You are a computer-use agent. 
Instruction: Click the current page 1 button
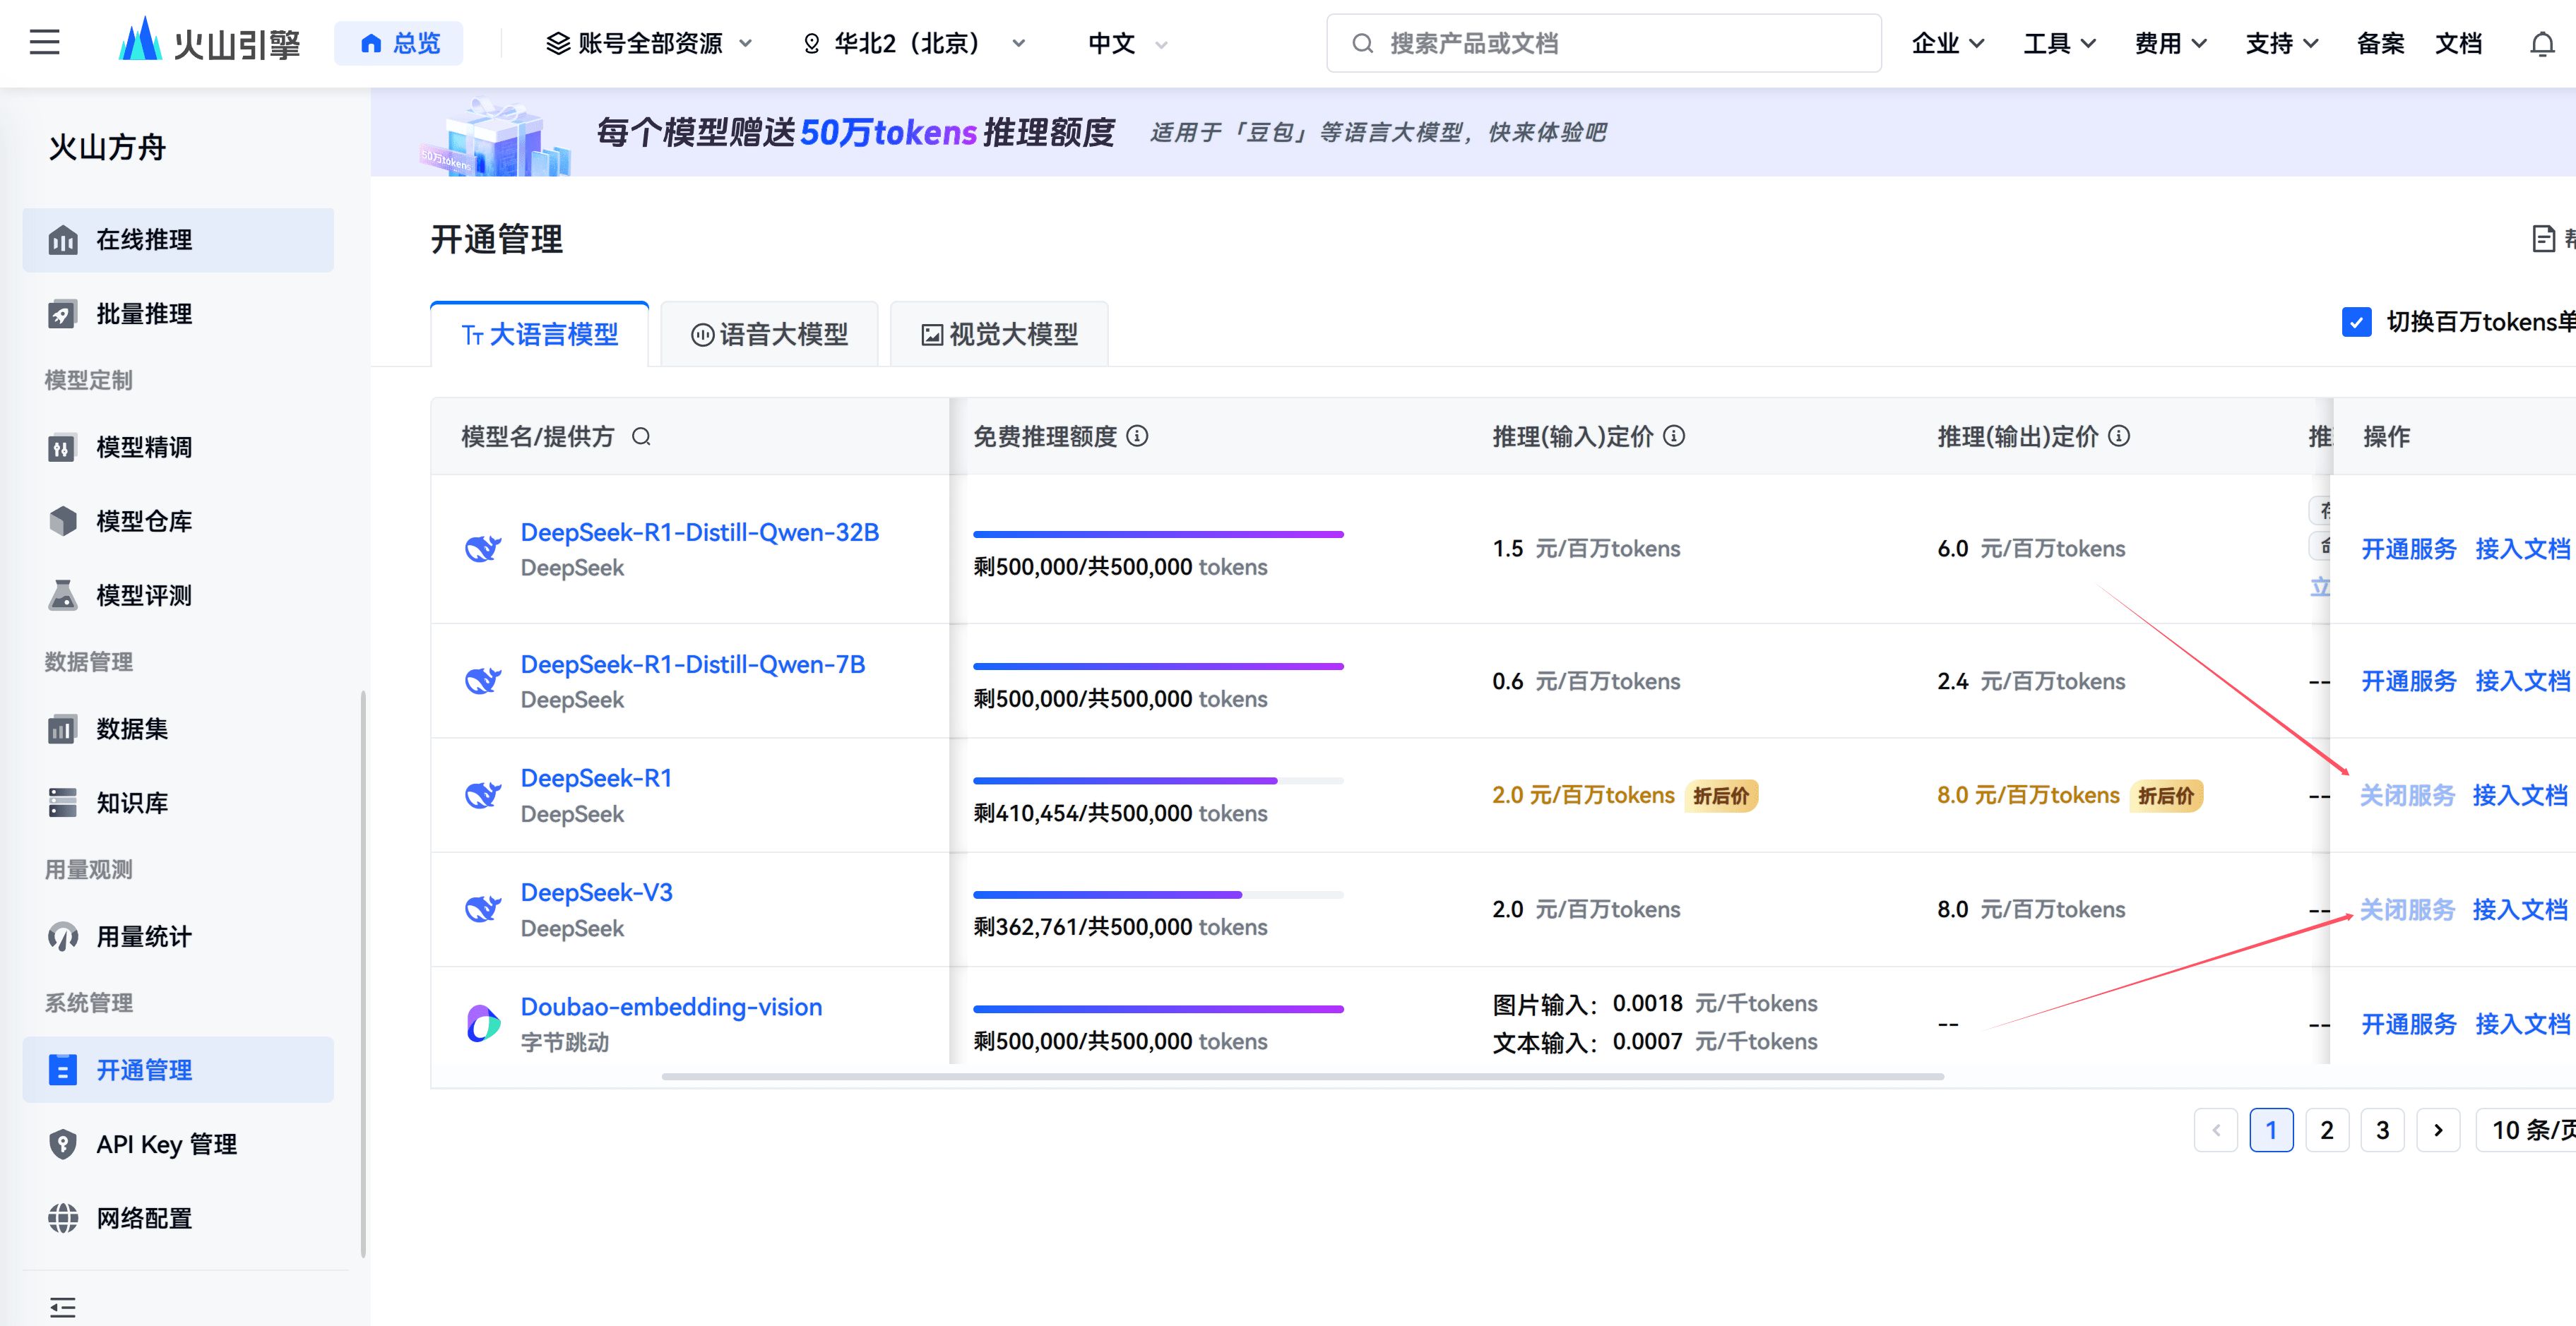coord(2271,1130)
